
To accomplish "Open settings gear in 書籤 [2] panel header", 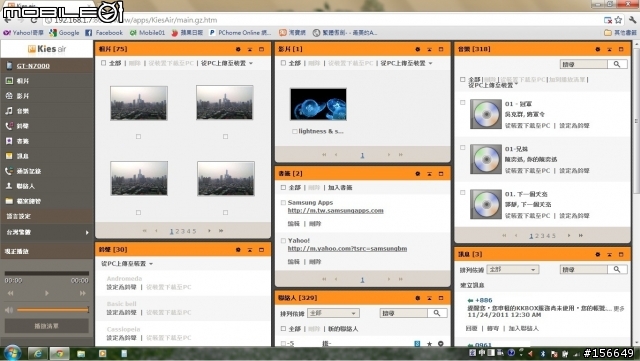I will click(x=418, y=174).
